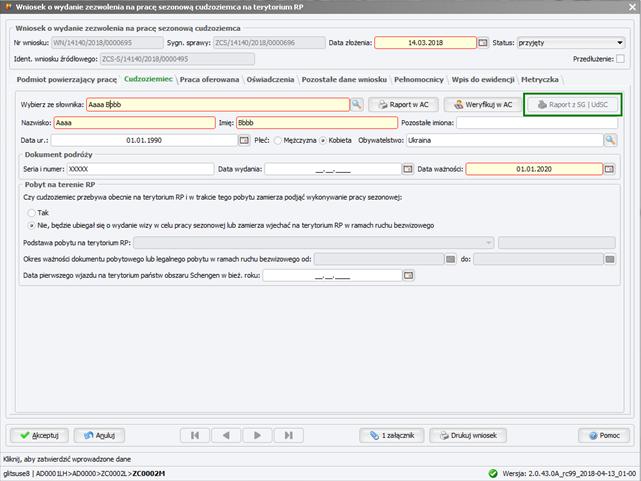Click the Weryfikuj w AC button
The height and width of the screenshot is (481, 641).
coord(483,105)
